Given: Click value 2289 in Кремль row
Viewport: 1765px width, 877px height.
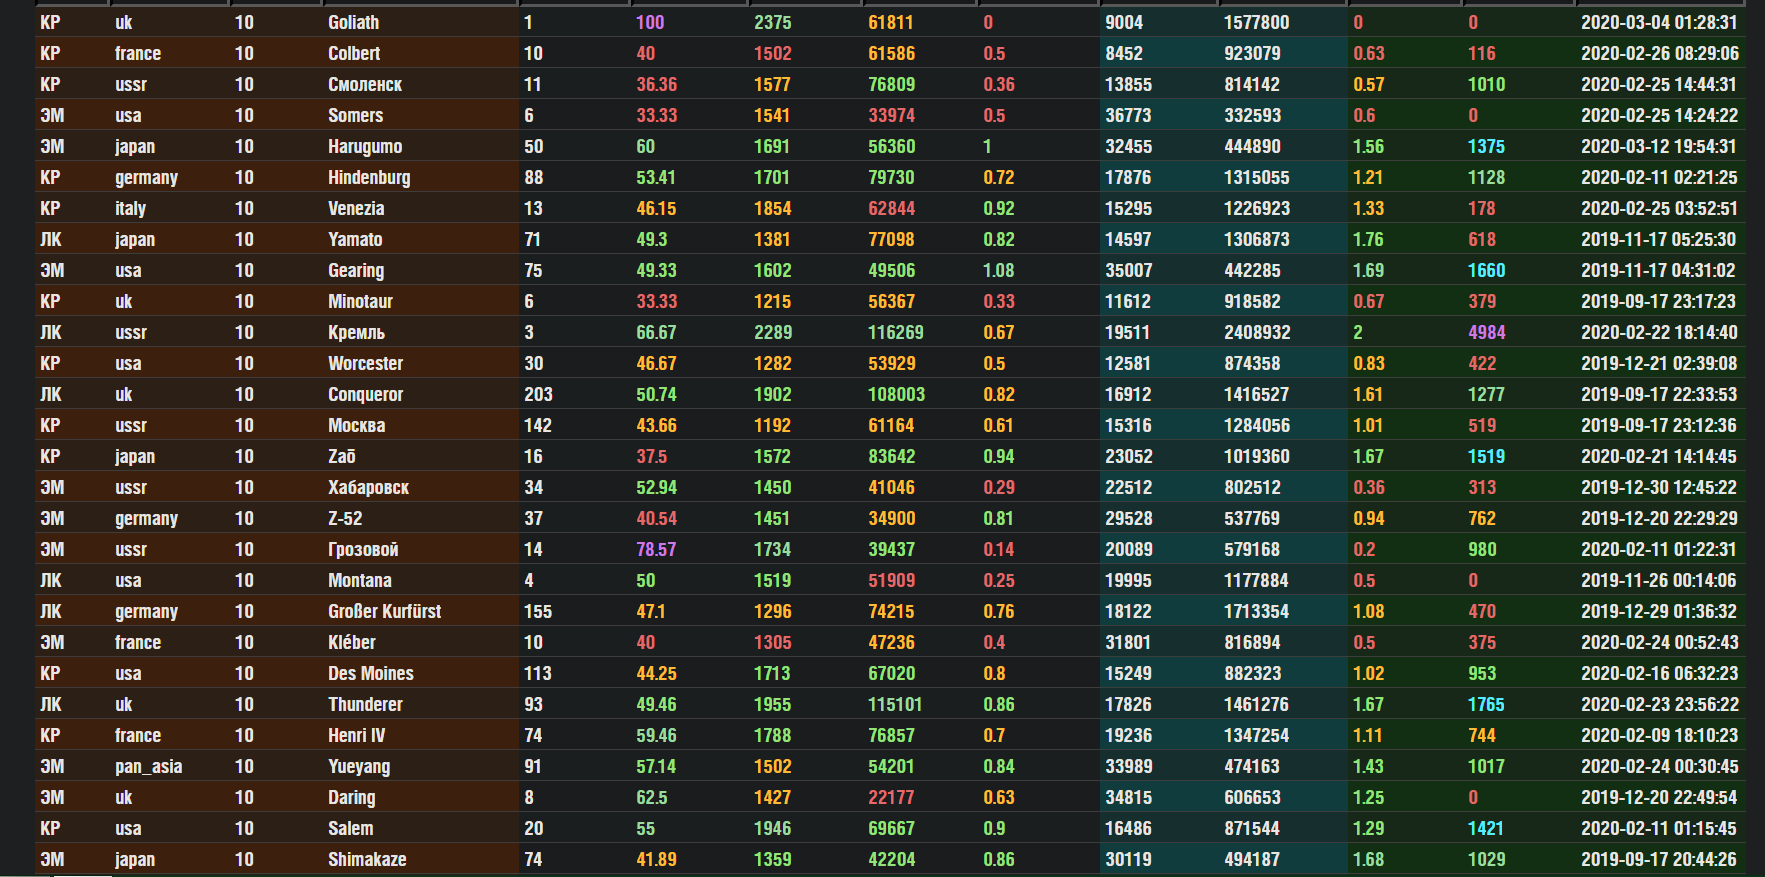Looking at the screenshot, I should click(773, 332).
